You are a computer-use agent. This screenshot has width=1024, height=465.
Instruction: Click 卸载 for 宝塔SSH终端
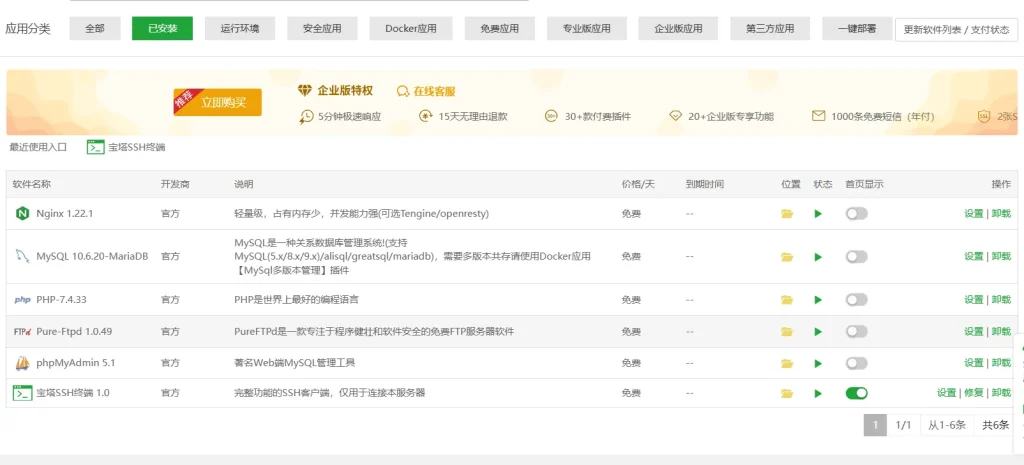click(1000, 393)
